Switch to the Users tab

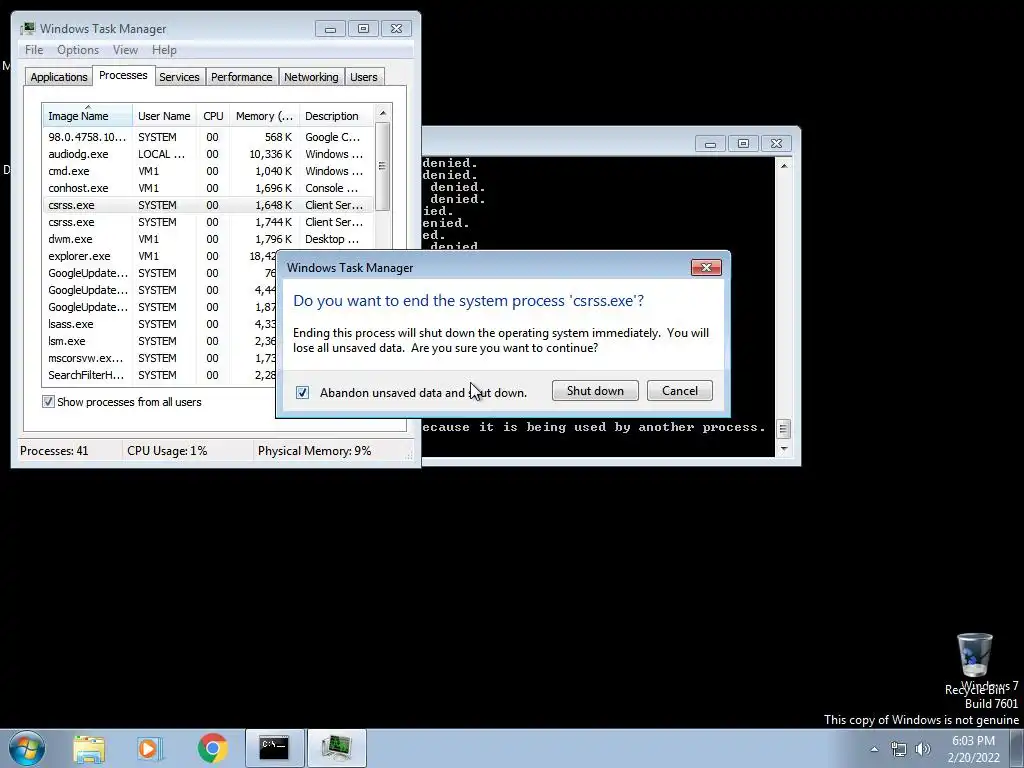coord(364,77)
